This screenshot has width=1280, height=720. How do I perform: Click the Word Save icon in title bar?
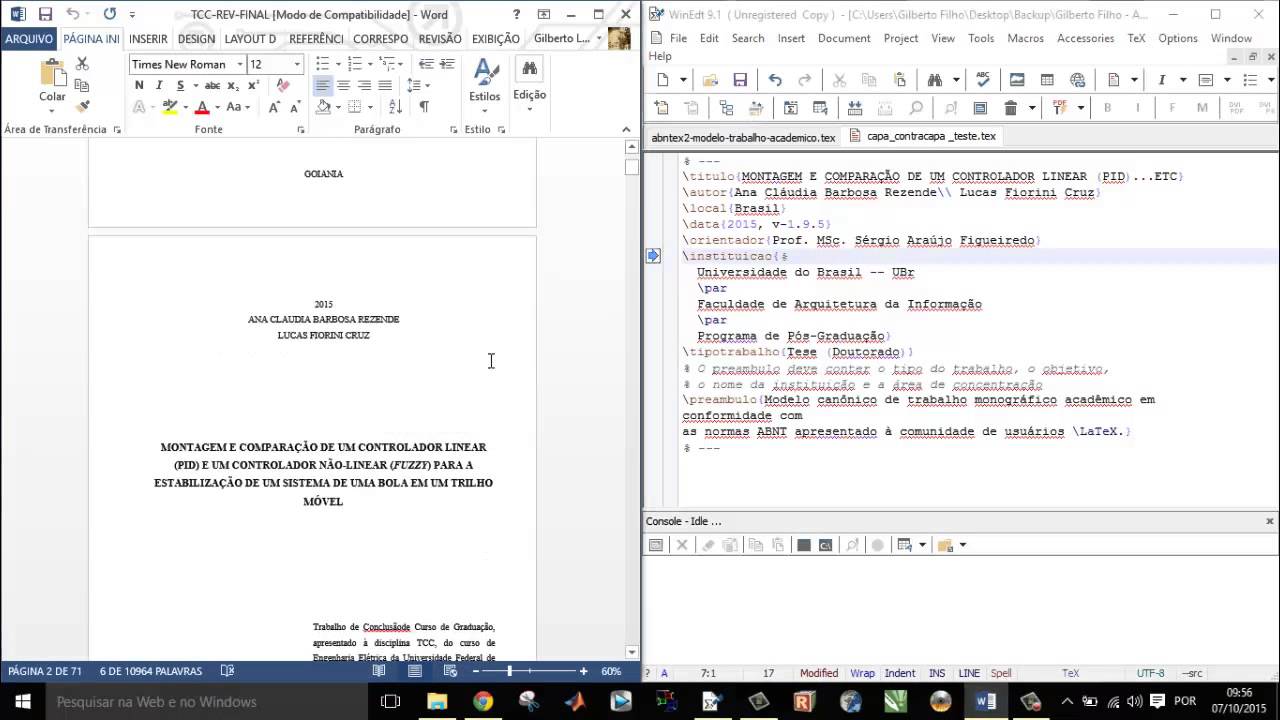coord(45,15)
